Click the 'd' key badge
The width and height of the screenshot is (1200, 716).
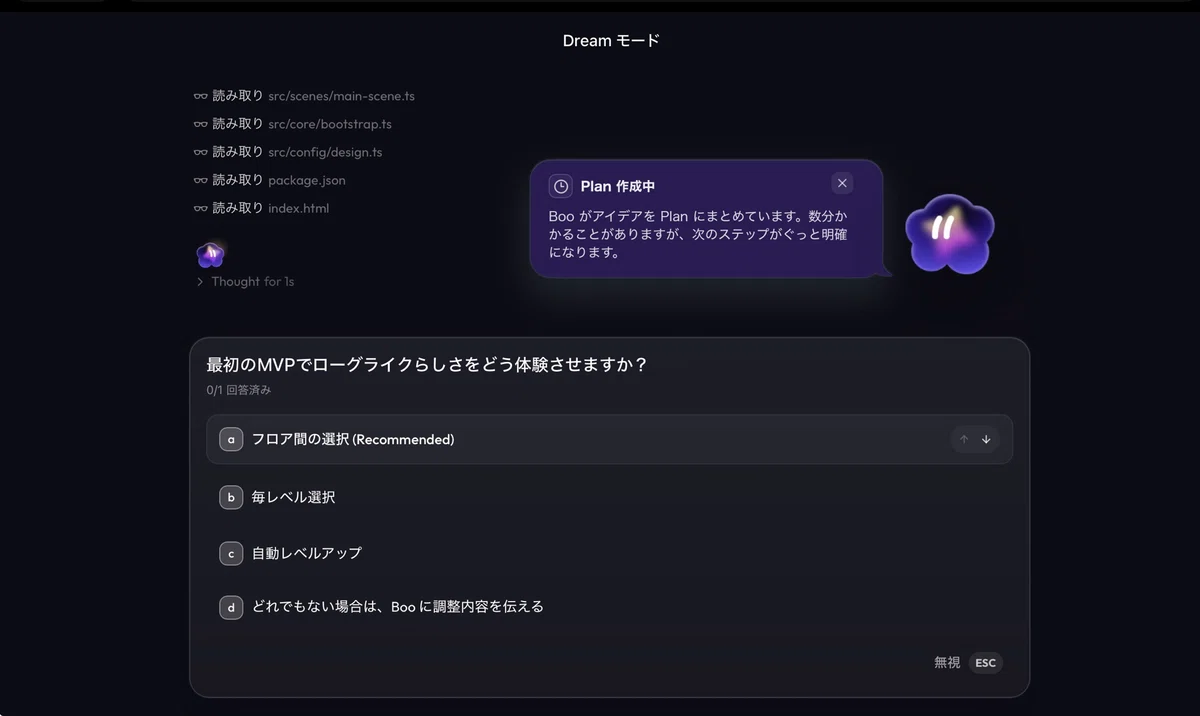[231, 607]
